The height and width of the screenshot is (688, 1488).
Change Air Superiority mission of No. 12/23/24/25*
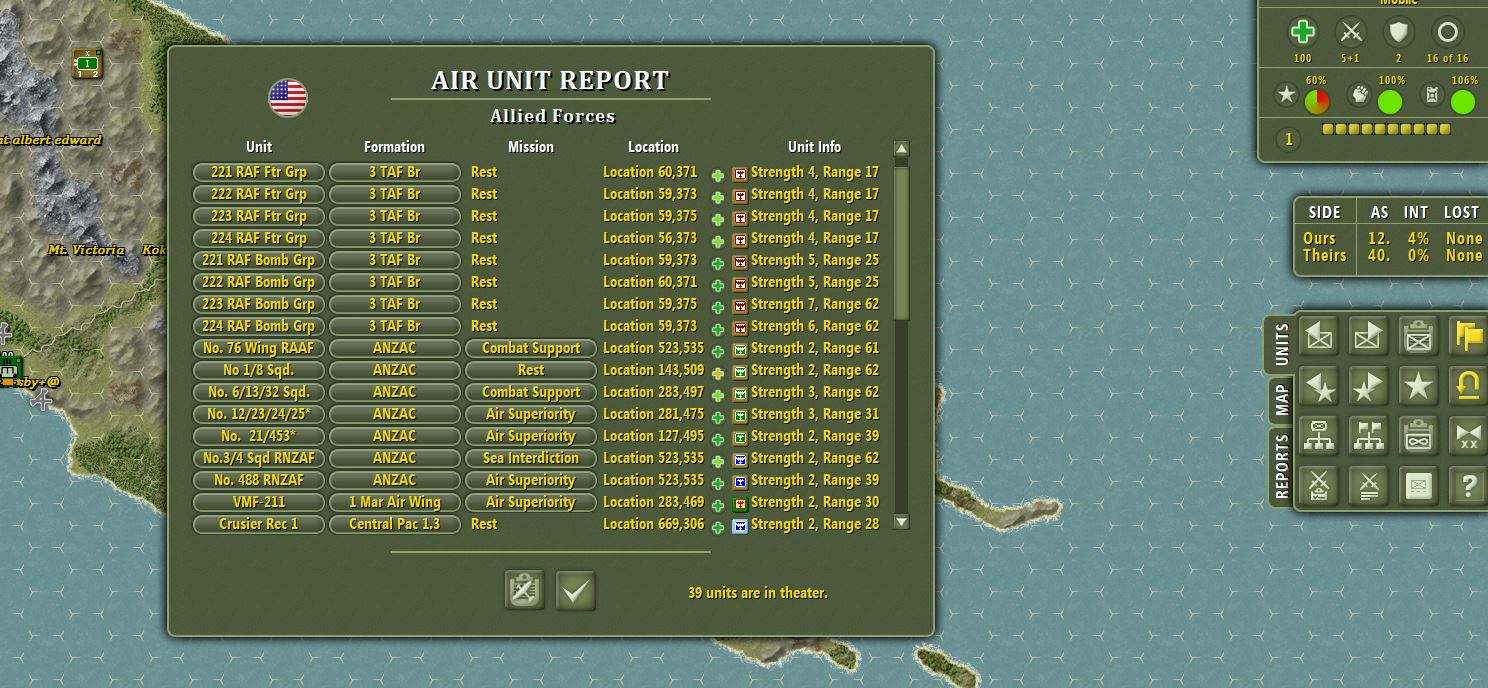coord(531,414)
